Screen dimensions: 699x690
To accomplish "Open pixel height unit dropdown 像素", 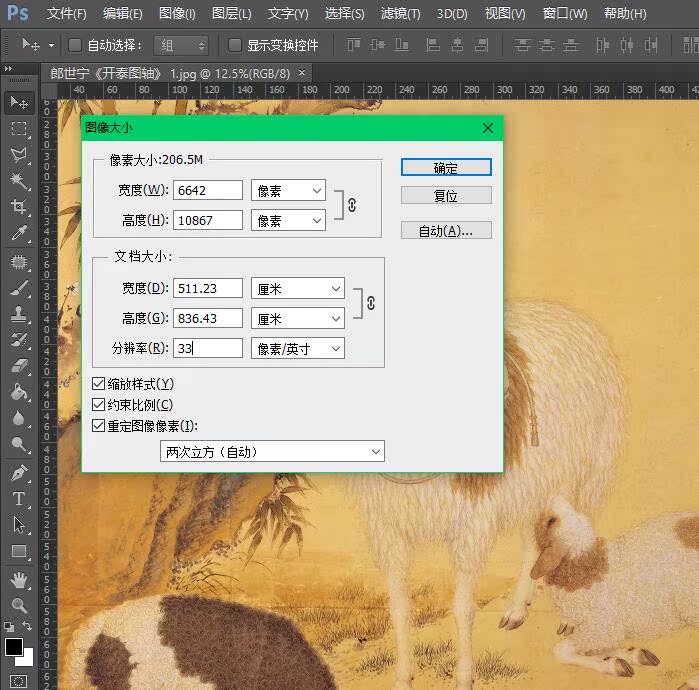I will pyautogui.click(x=288, y=220).
